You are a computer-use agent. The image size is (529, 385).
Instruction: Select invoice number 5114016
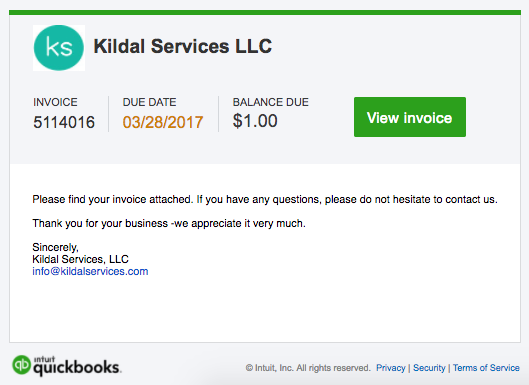pos(64,122)
